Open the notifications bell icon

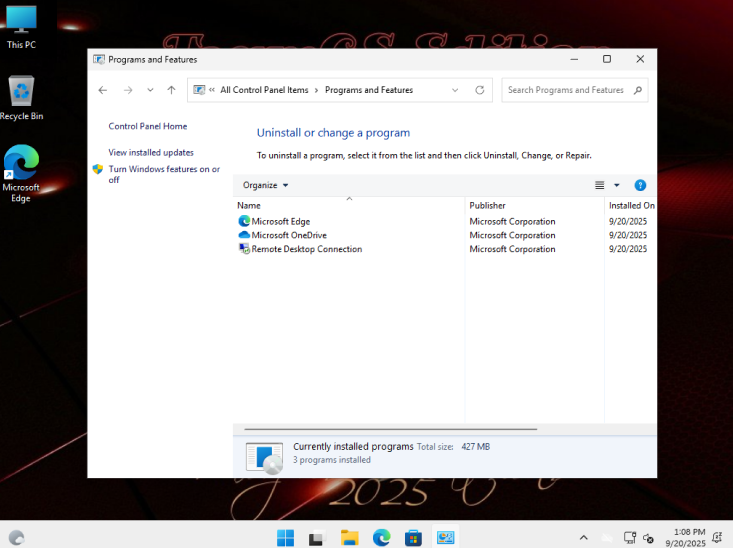click(717, 537)
